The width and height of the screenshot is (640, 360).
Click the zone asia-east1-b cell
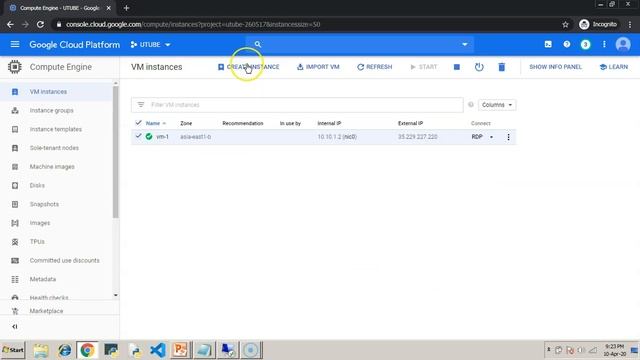[x=196, y=137]
